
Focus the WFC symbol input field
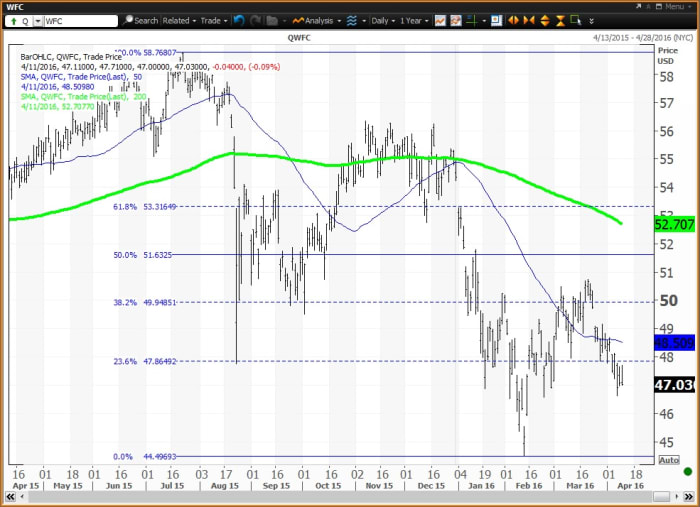tap(80, 21)
